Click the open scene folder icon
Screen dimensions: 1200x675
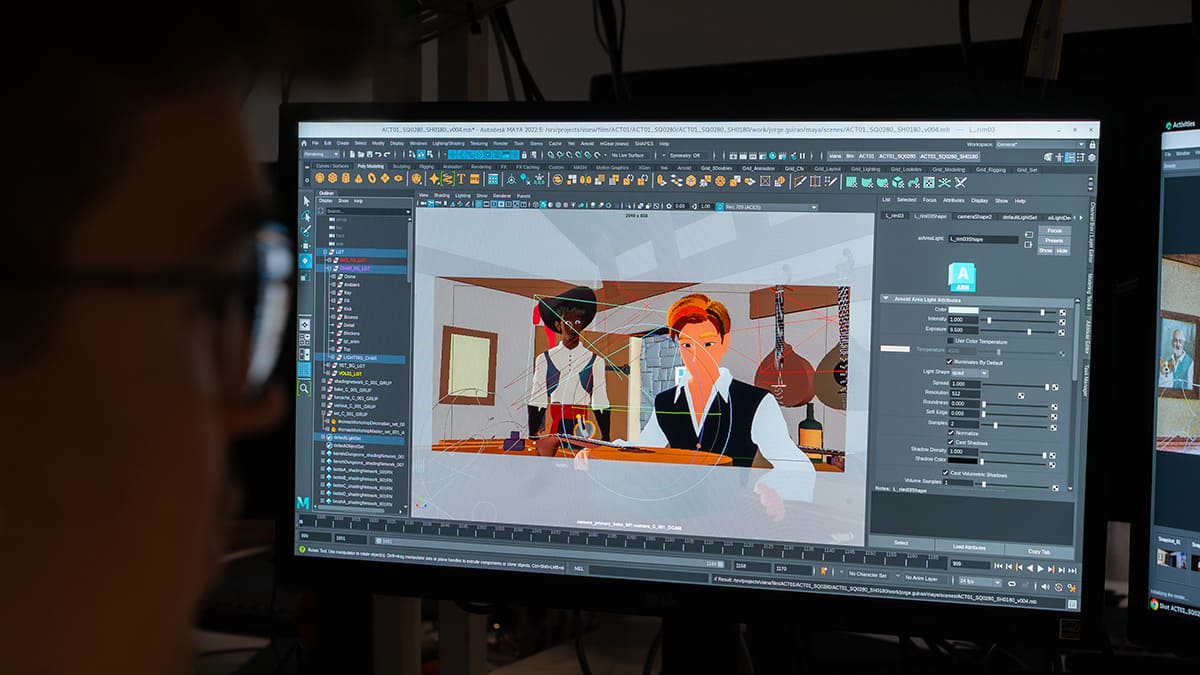click(x=360, y=155)
